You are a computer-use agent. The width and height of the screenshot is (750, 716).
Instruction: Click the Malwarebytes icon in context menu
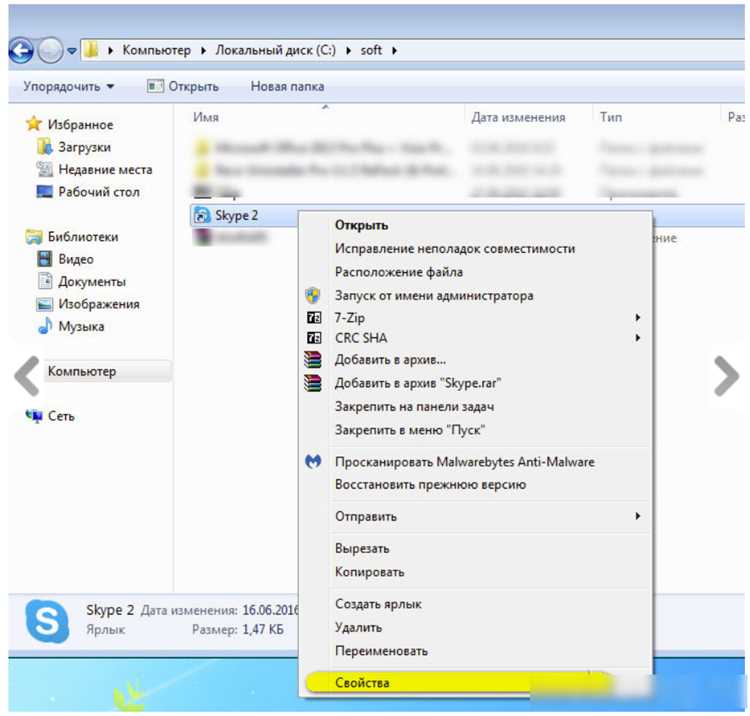coord(313,462)
